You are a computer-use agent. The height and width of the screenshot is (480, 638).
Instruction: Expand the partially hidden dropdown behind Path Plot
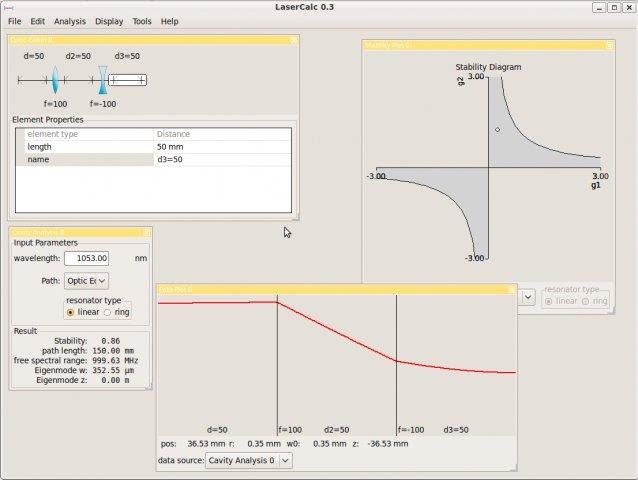pyautogui.click(x=527, y=296)
